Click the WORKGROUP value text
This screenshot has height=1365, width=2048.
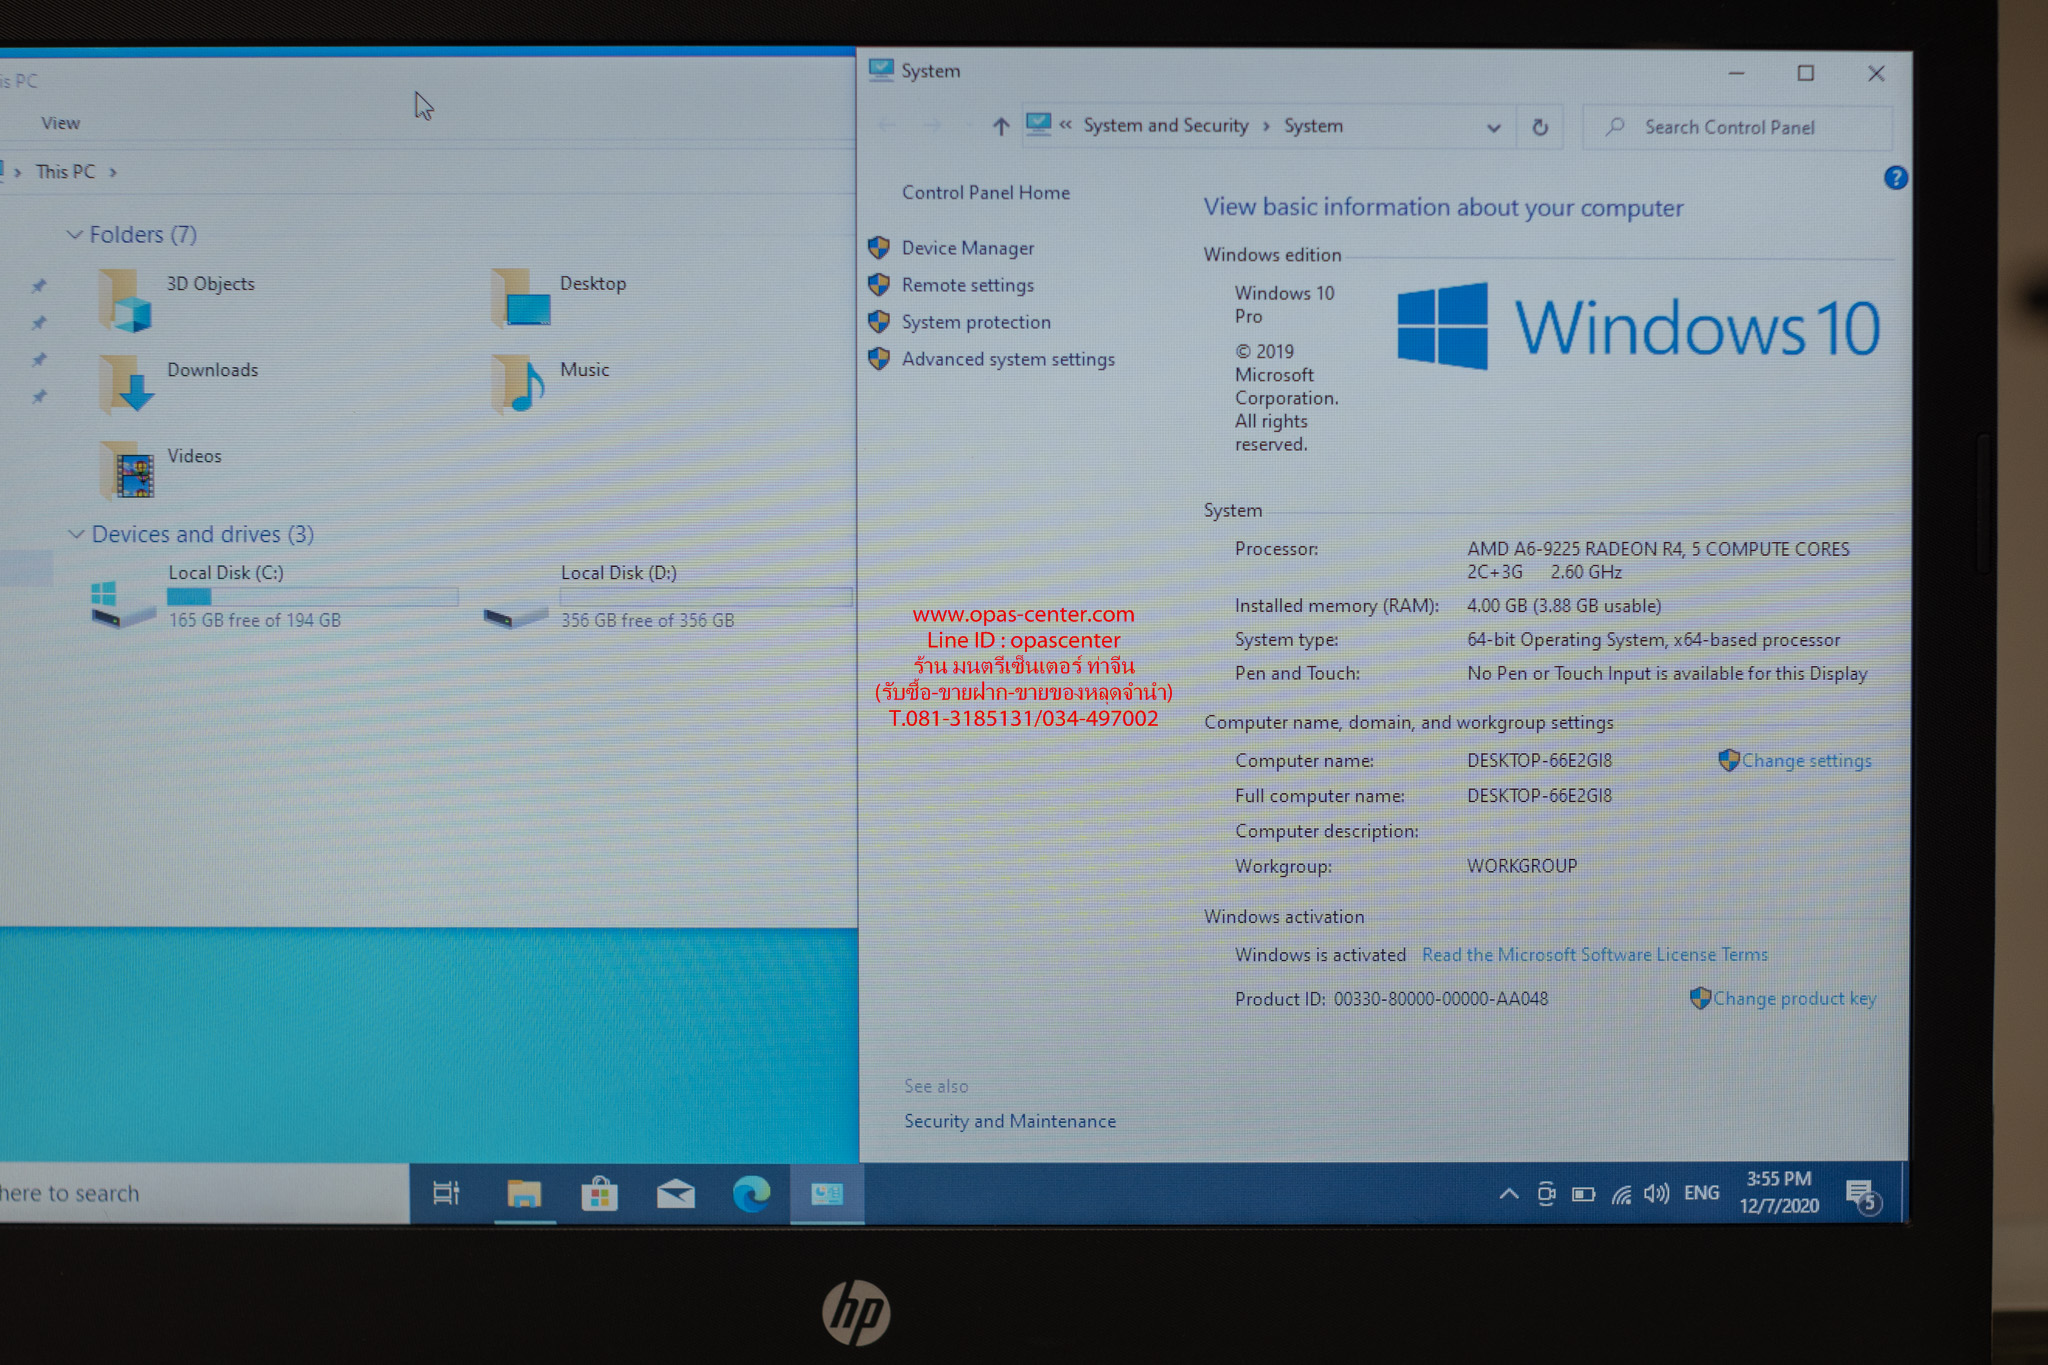[1521, 866]
